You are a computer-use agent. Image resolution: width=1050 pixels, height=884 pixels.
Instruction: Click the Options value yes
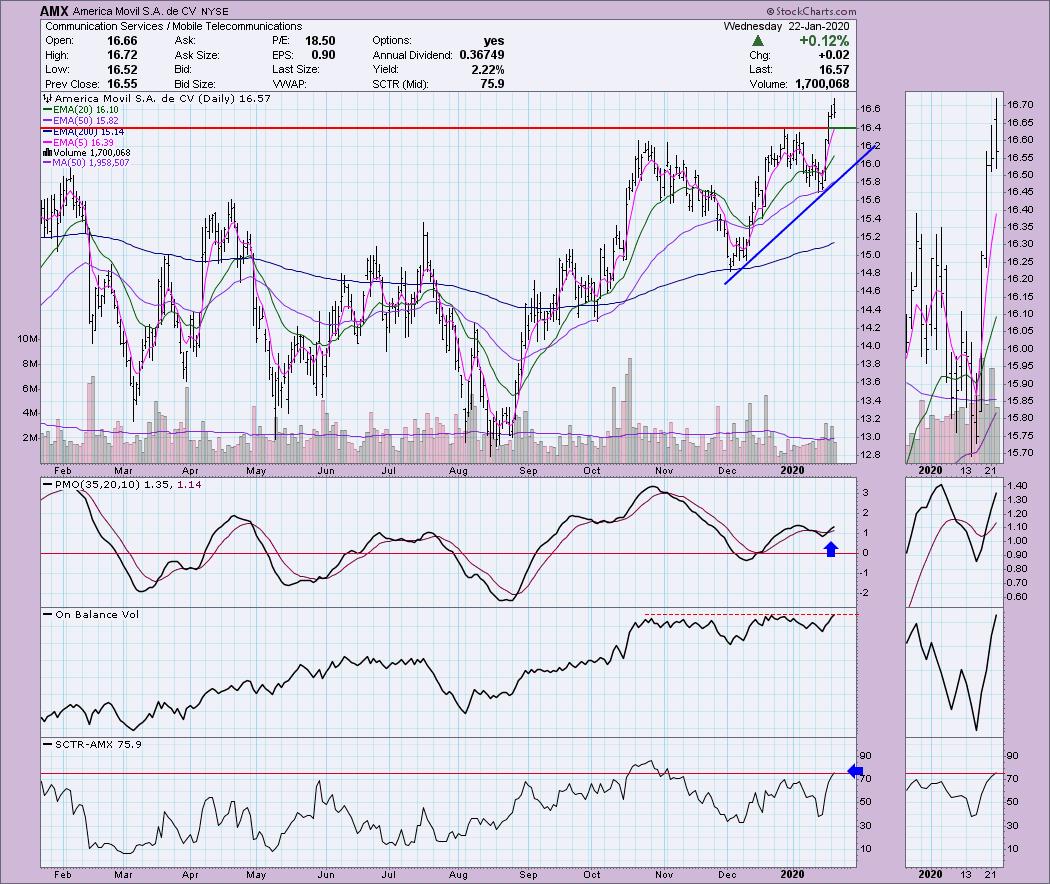coord(494,41)
